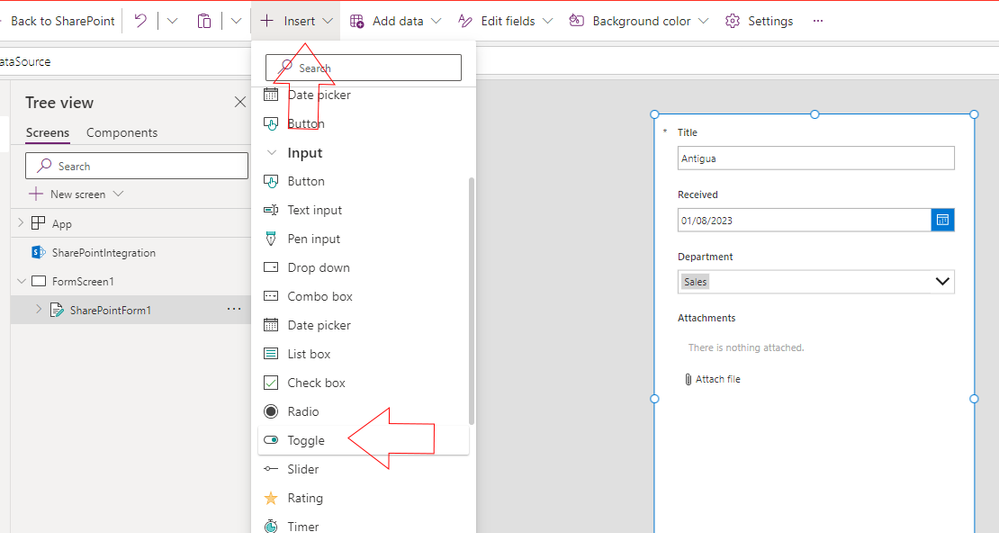The height and width of the screenshot is (533, 999).
Task: Open the New screen dropdown chevron
Action: click(118, 194)
